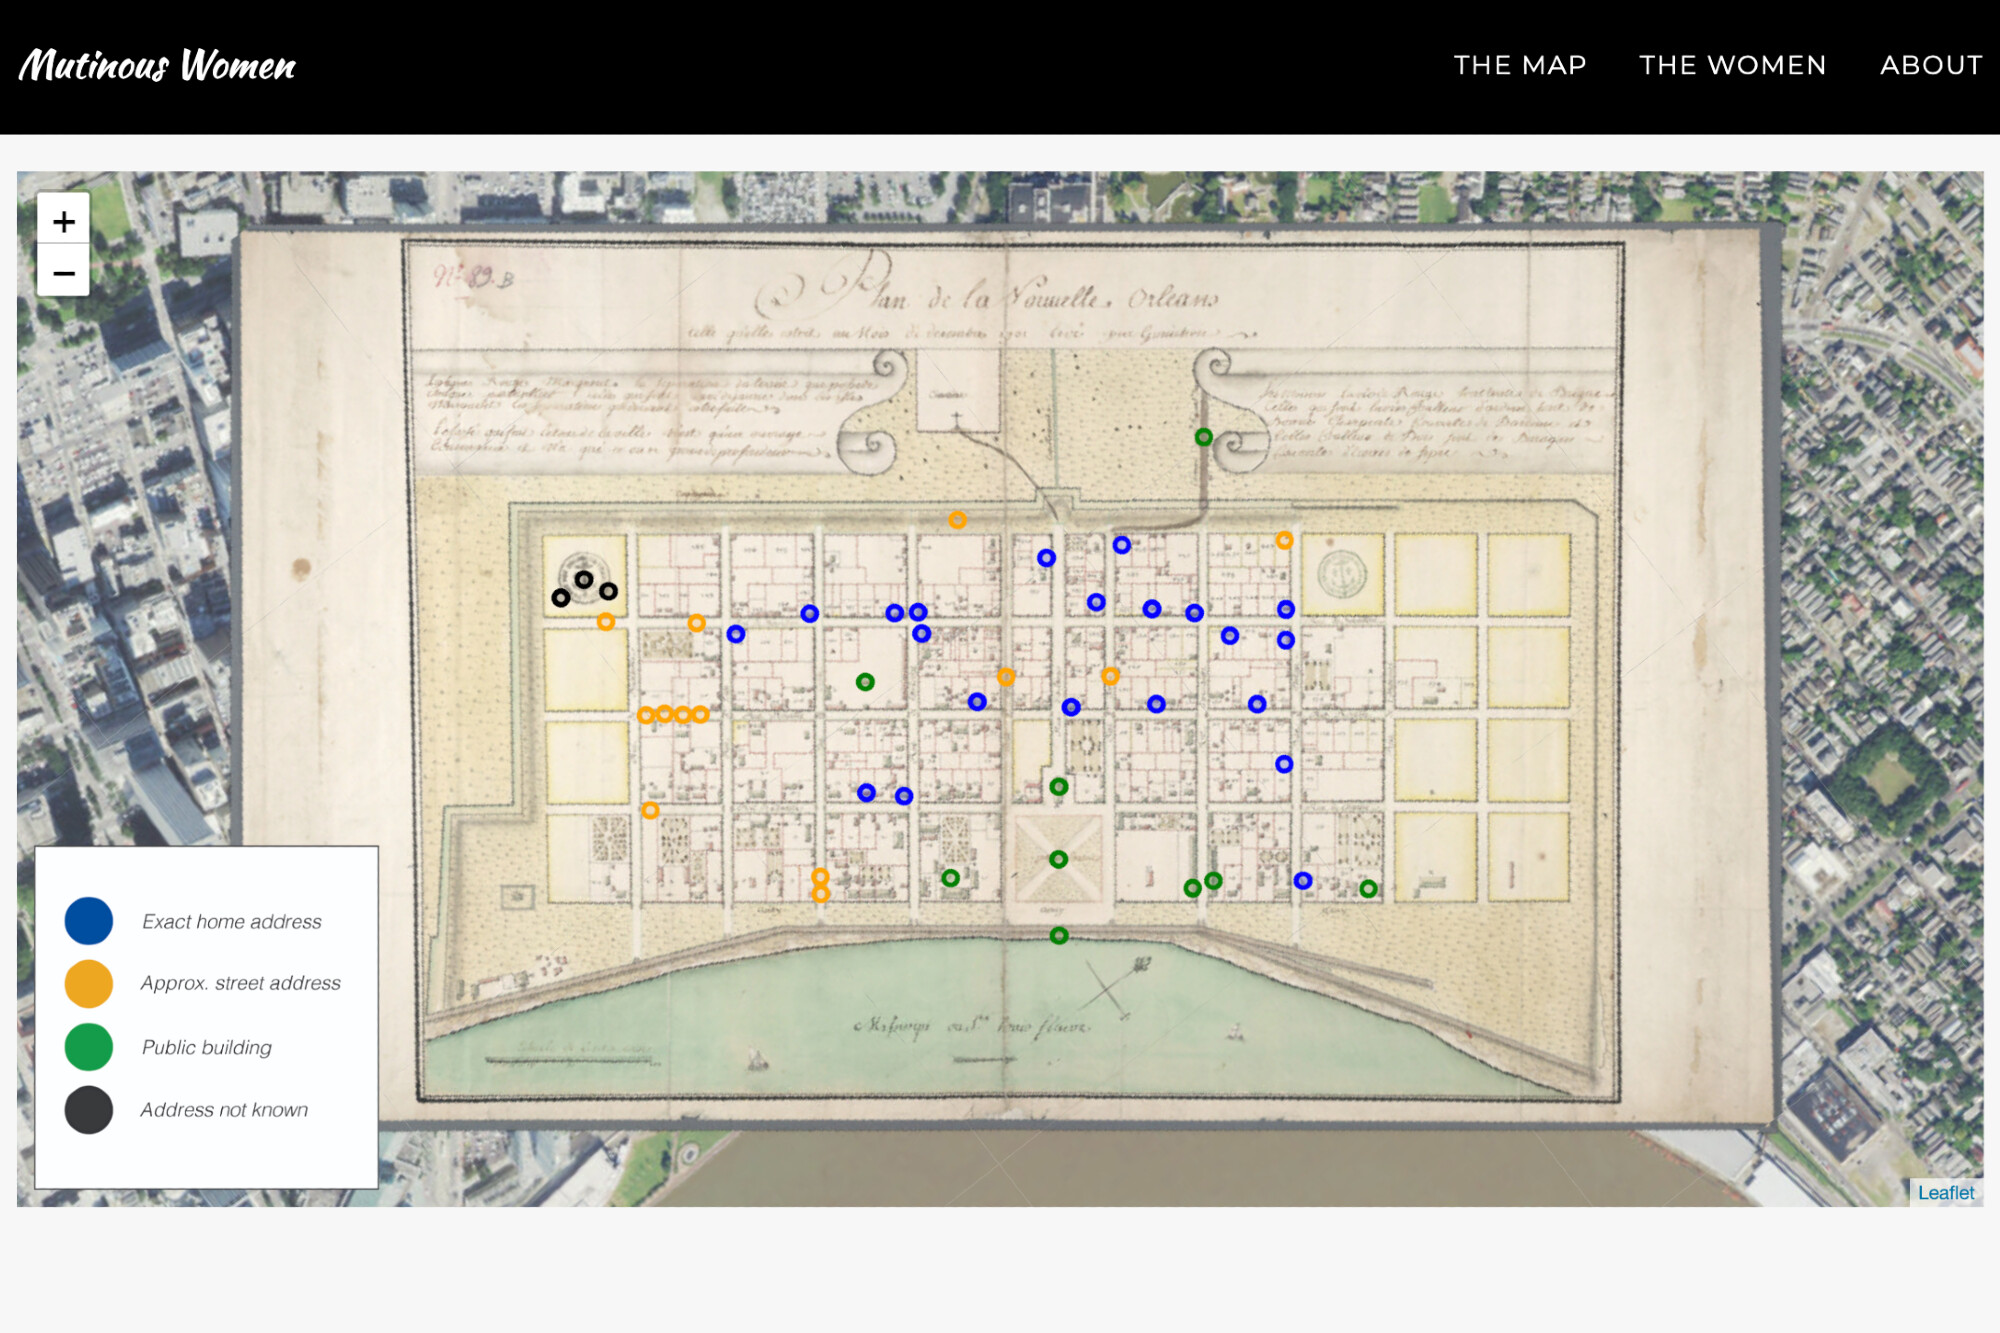Click the orange marker above the city wall

(x=958, y=520)
